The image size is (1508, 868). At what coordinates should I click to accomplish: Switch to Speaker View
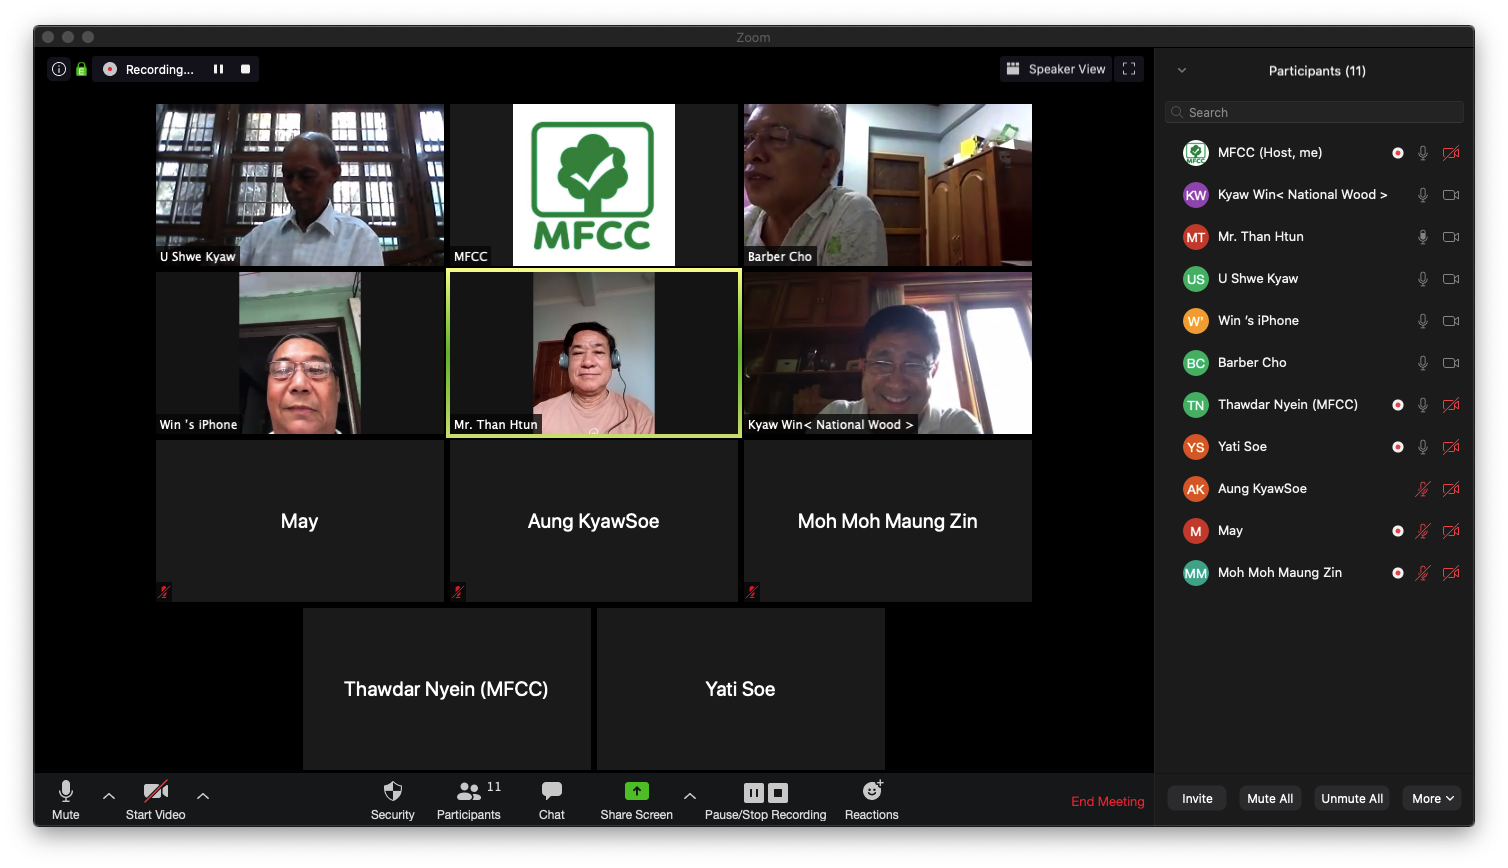click(1056, 69)
